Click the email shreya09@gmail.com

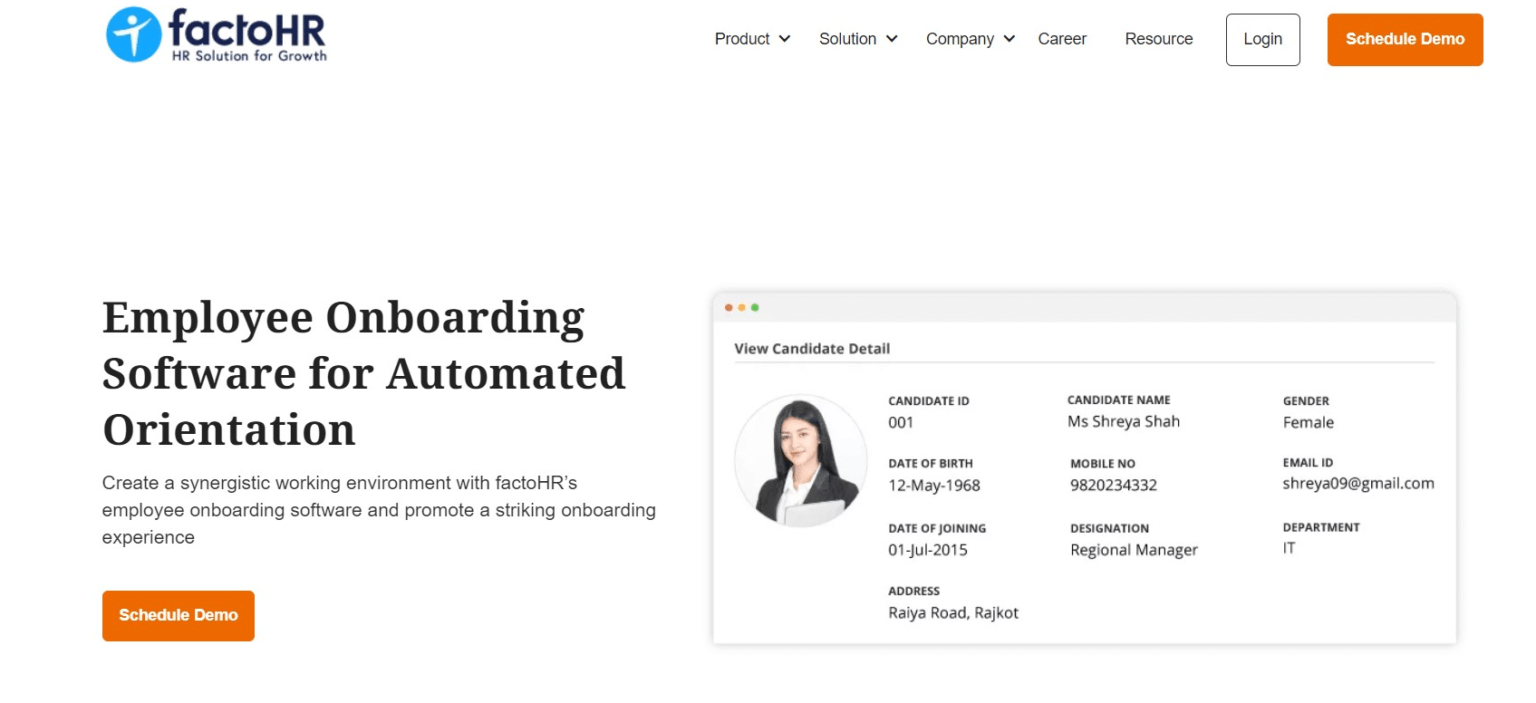point(1359,483)
